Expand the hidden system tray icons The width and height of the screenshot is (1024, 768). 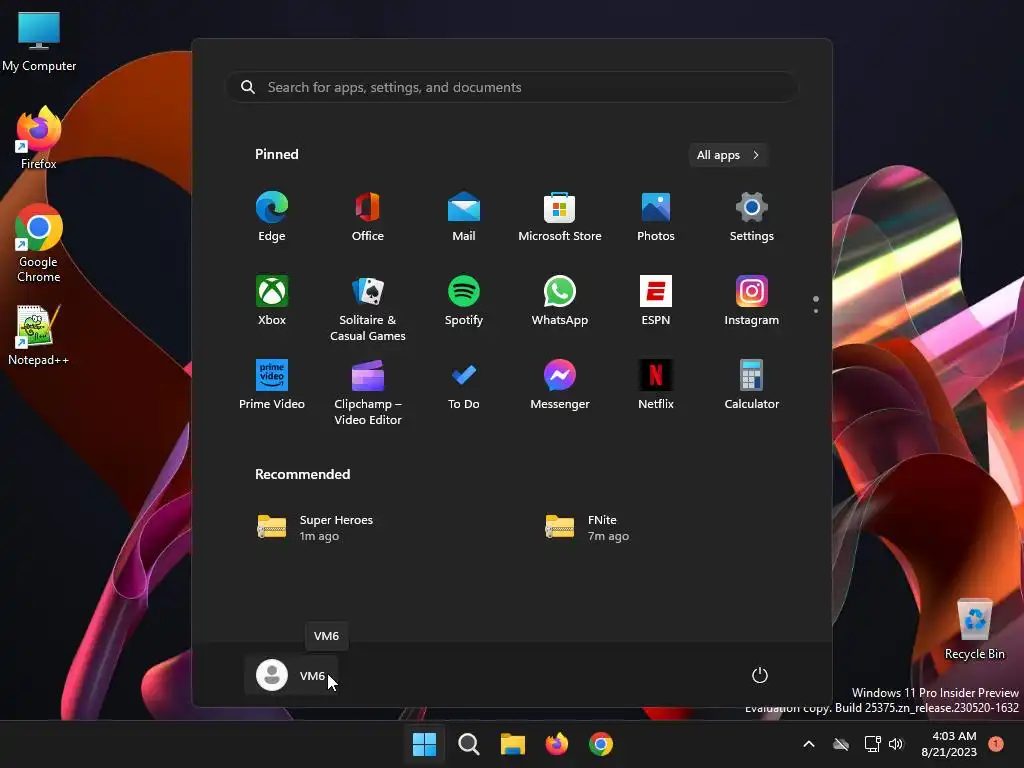click(x=808, y=744)
